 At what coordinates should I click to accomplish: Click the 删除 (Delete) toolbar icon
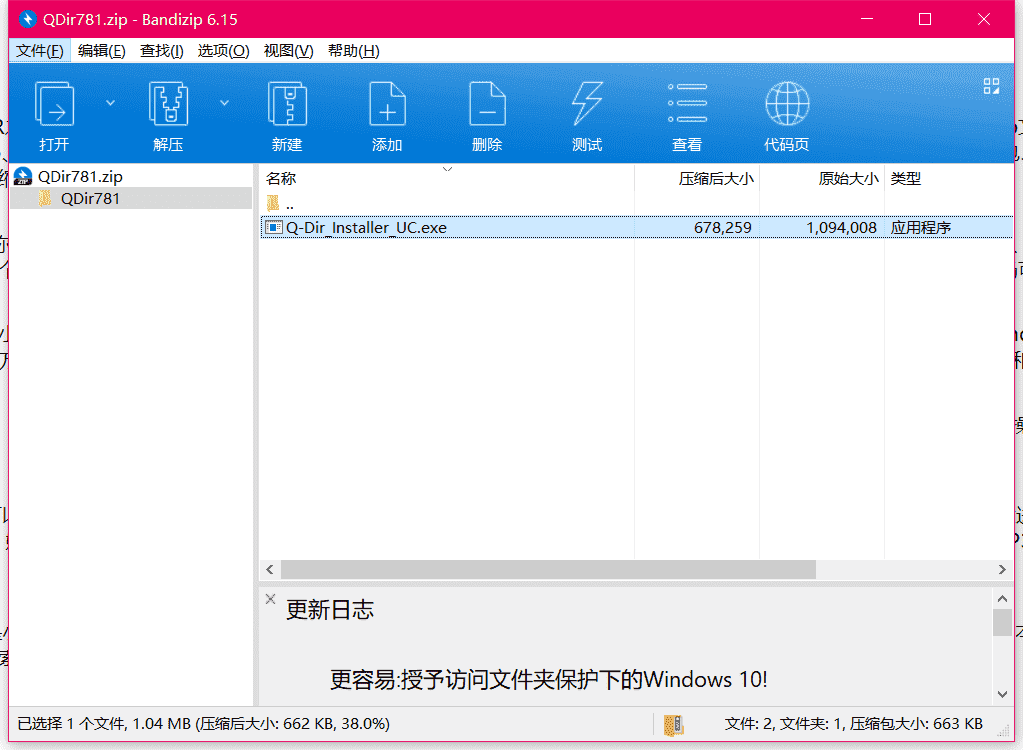[487, 104]
